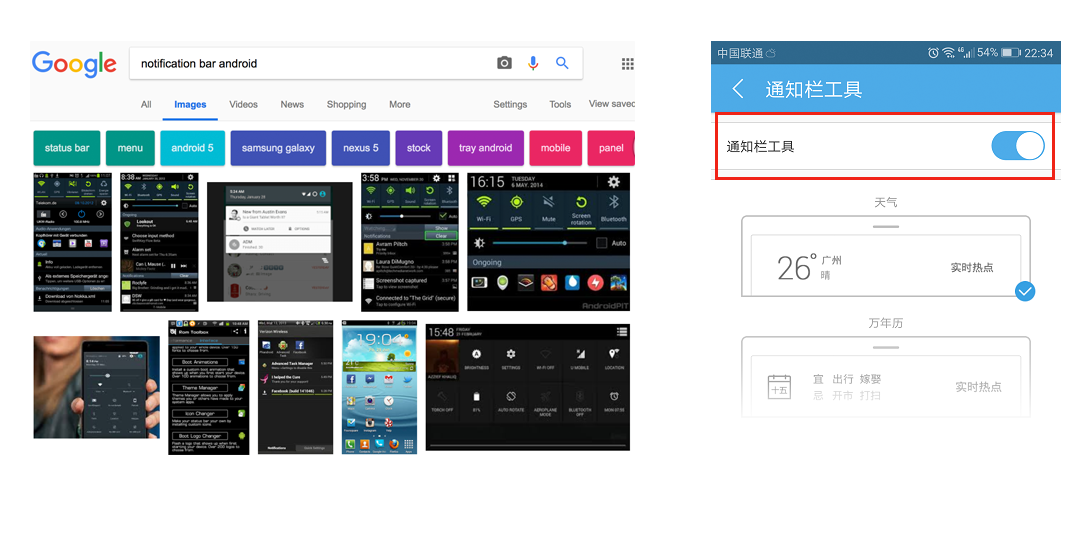The width and height of the screenshot is (1091, 536).
Task: Click the blue checkmark on weather card
Action: 1024,290
